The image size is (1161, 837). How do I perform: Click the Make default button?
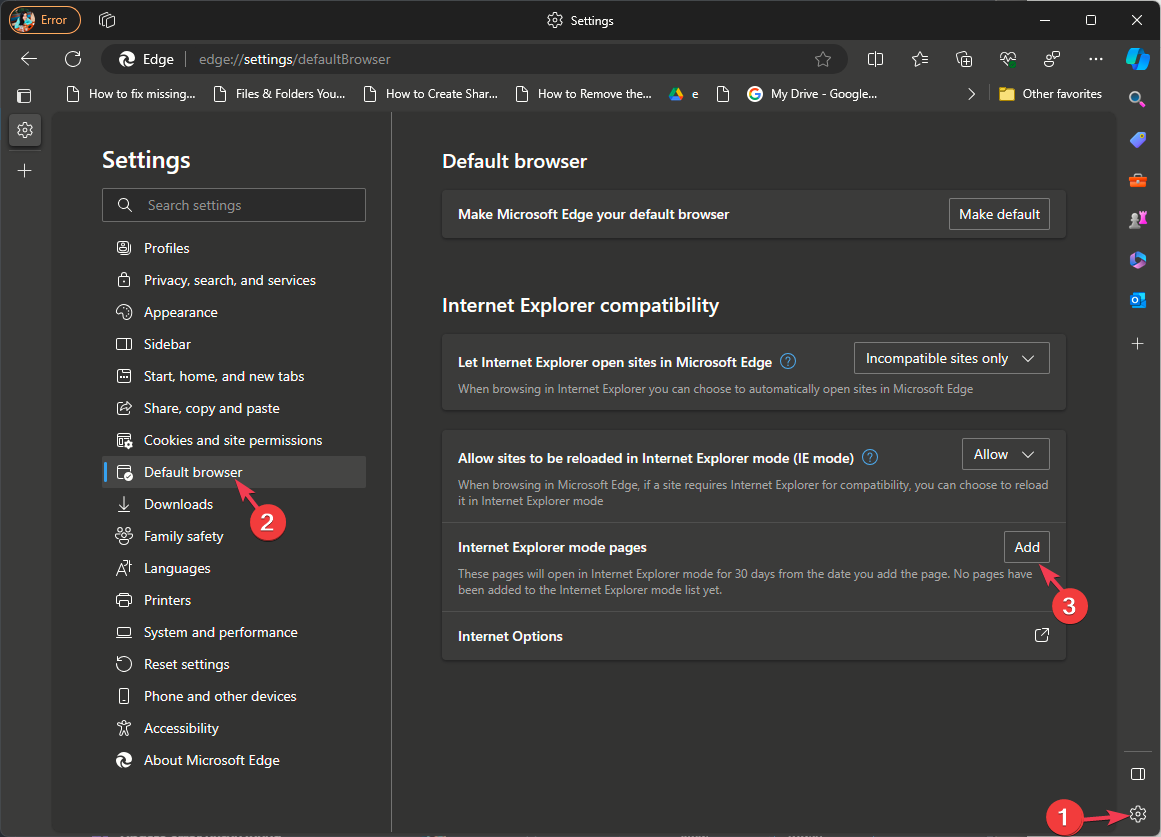(x=999, y=214)
